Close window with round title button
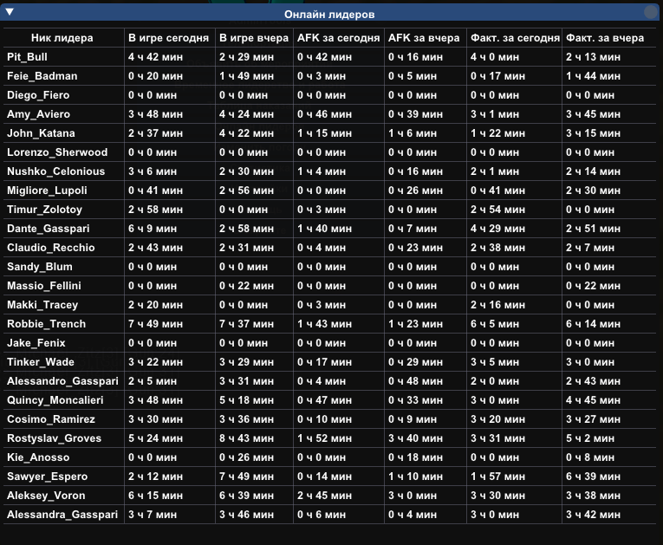This screenshot has width=663, height=545. (x=651, y=12)
